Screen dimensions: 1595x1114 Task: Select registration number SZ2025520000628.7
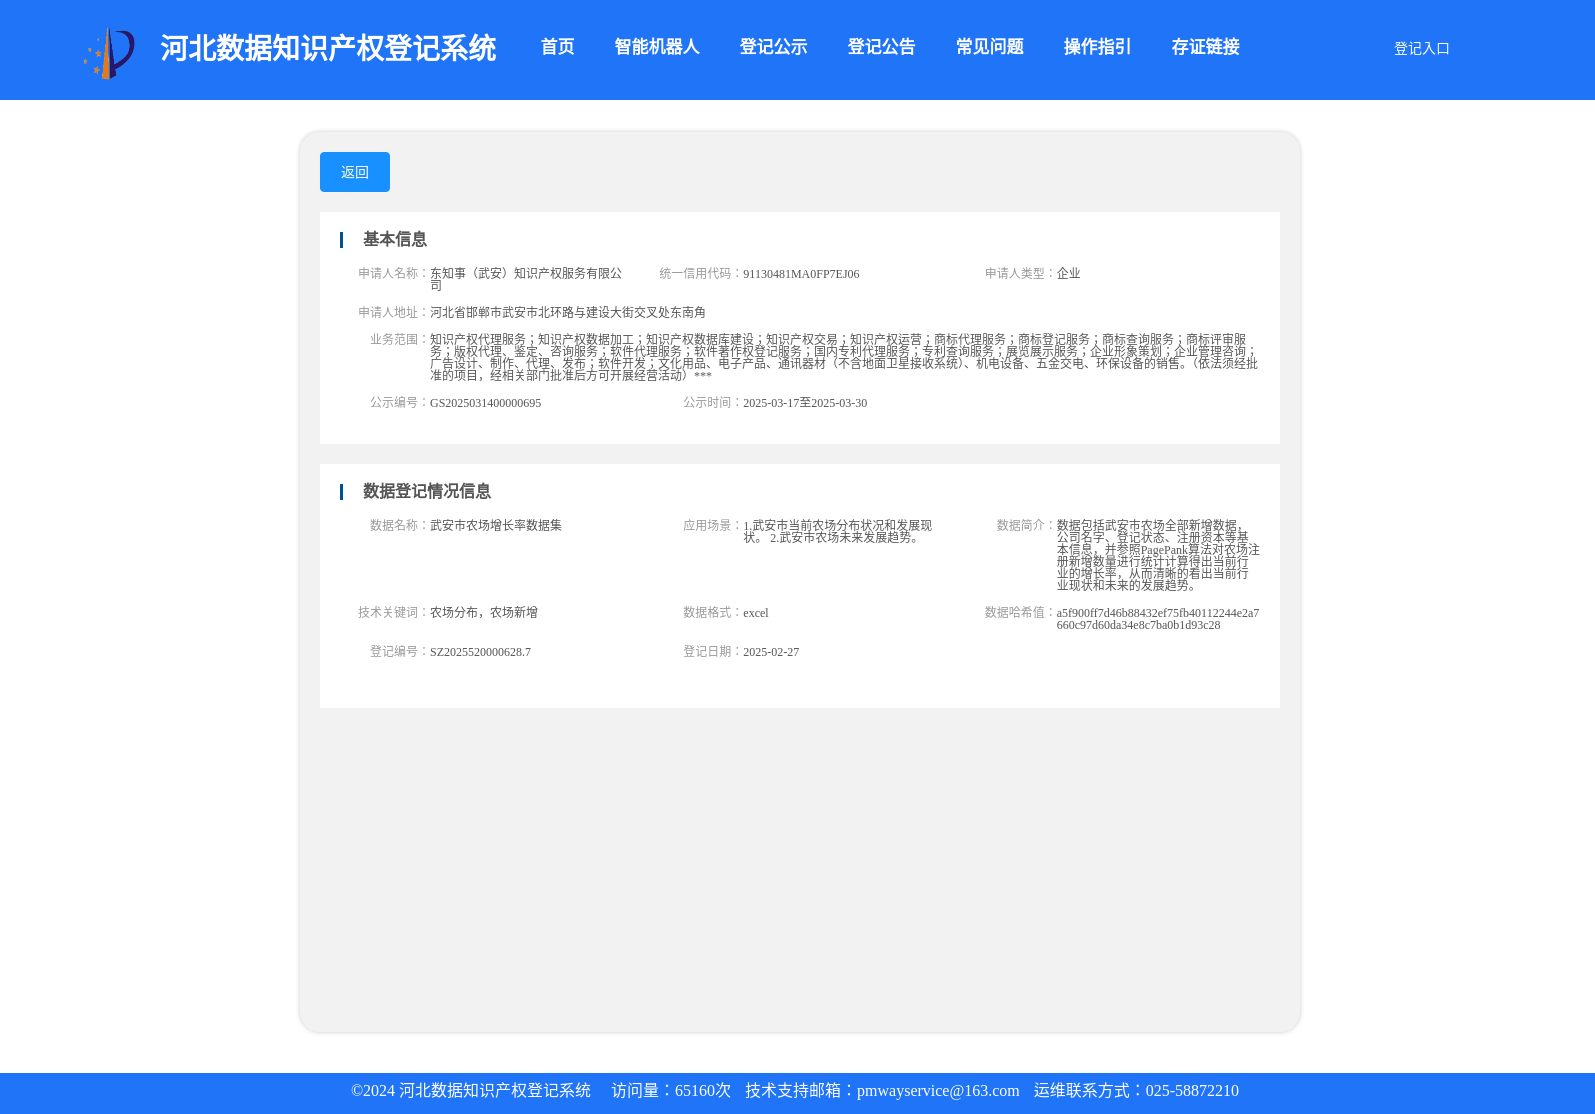tap(480, 652)
